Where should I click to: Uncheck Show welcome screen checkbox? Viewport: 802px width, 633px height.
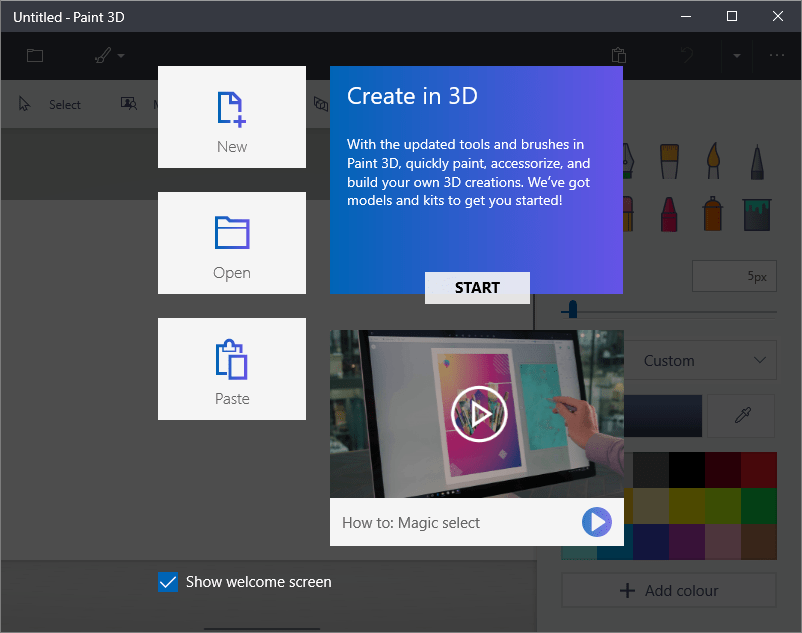click(x=168, y=582)
